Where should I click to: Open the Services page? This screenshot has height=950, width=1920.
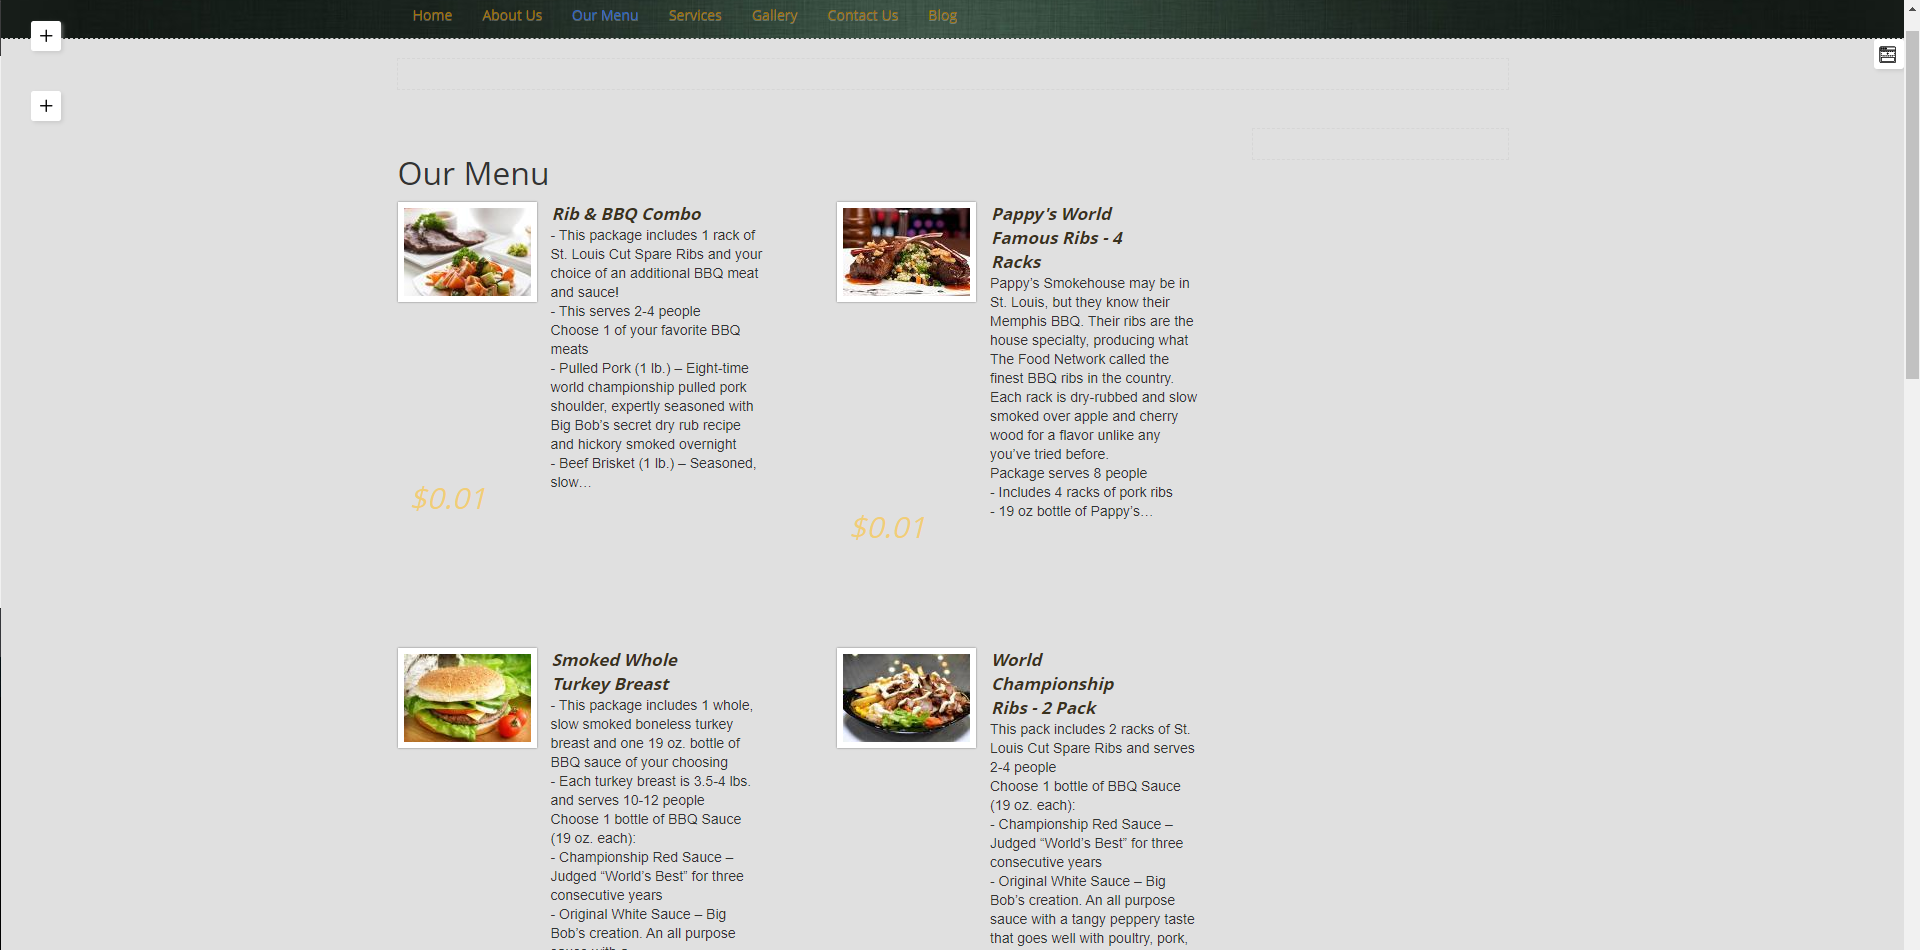pos(695,16)
